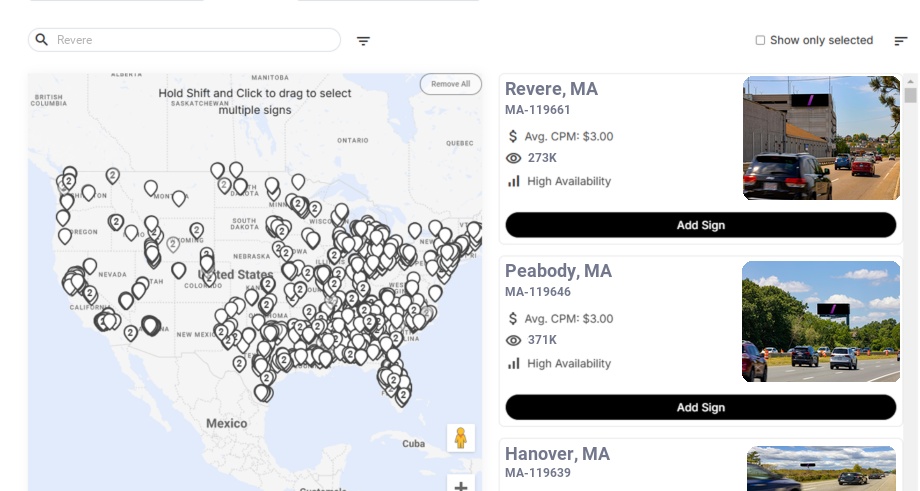Open the filter icon beside search
The width and height of the screenshot is (920, 491).
click(363, 40)
